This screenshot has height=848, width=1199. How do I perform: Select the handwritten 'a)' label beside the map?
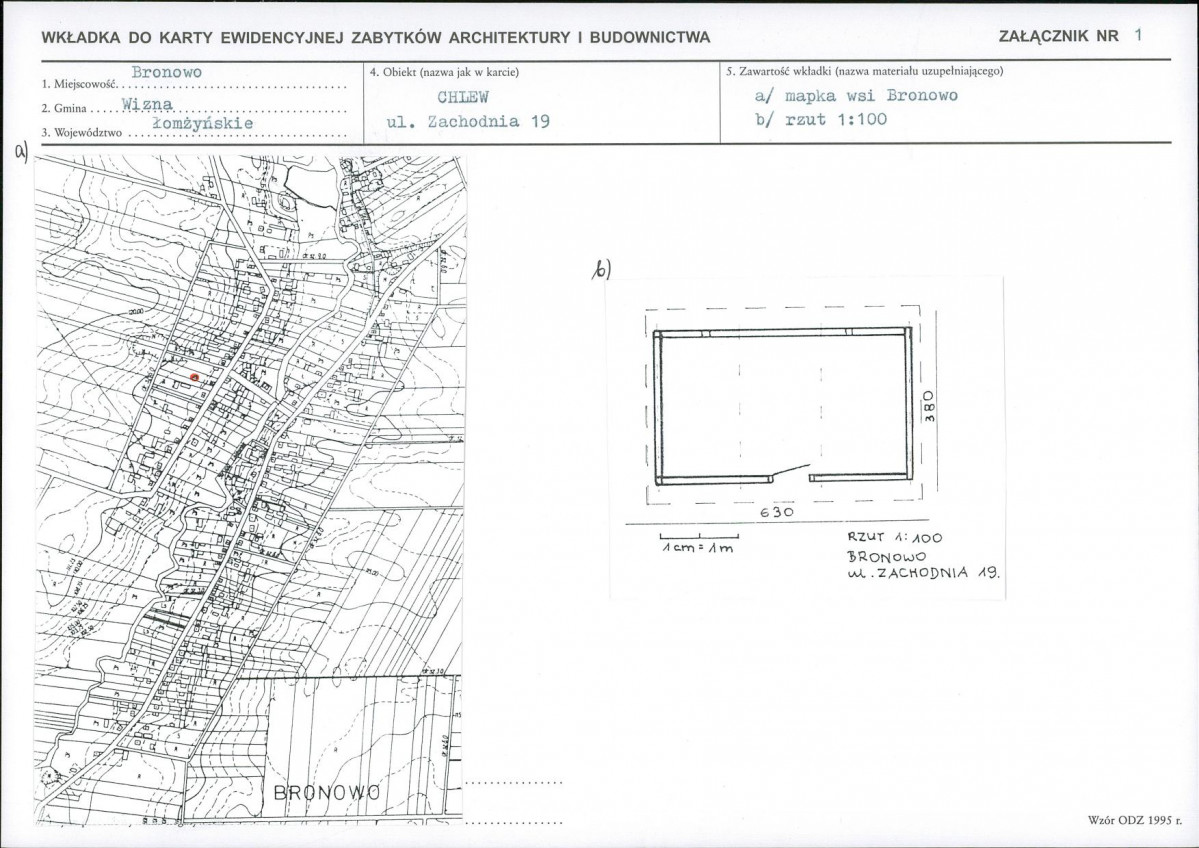(x=19, y=151)
